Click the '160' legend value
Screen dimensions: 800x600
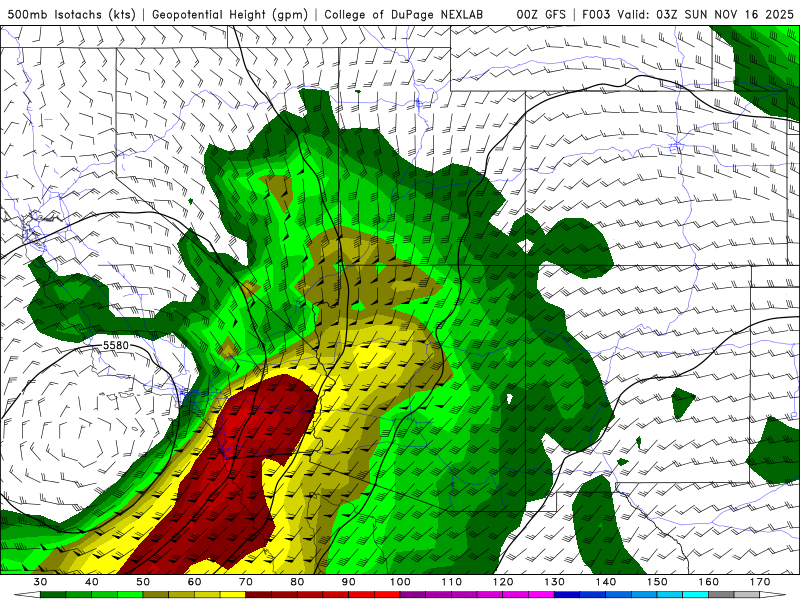click(x=708, y=582)
